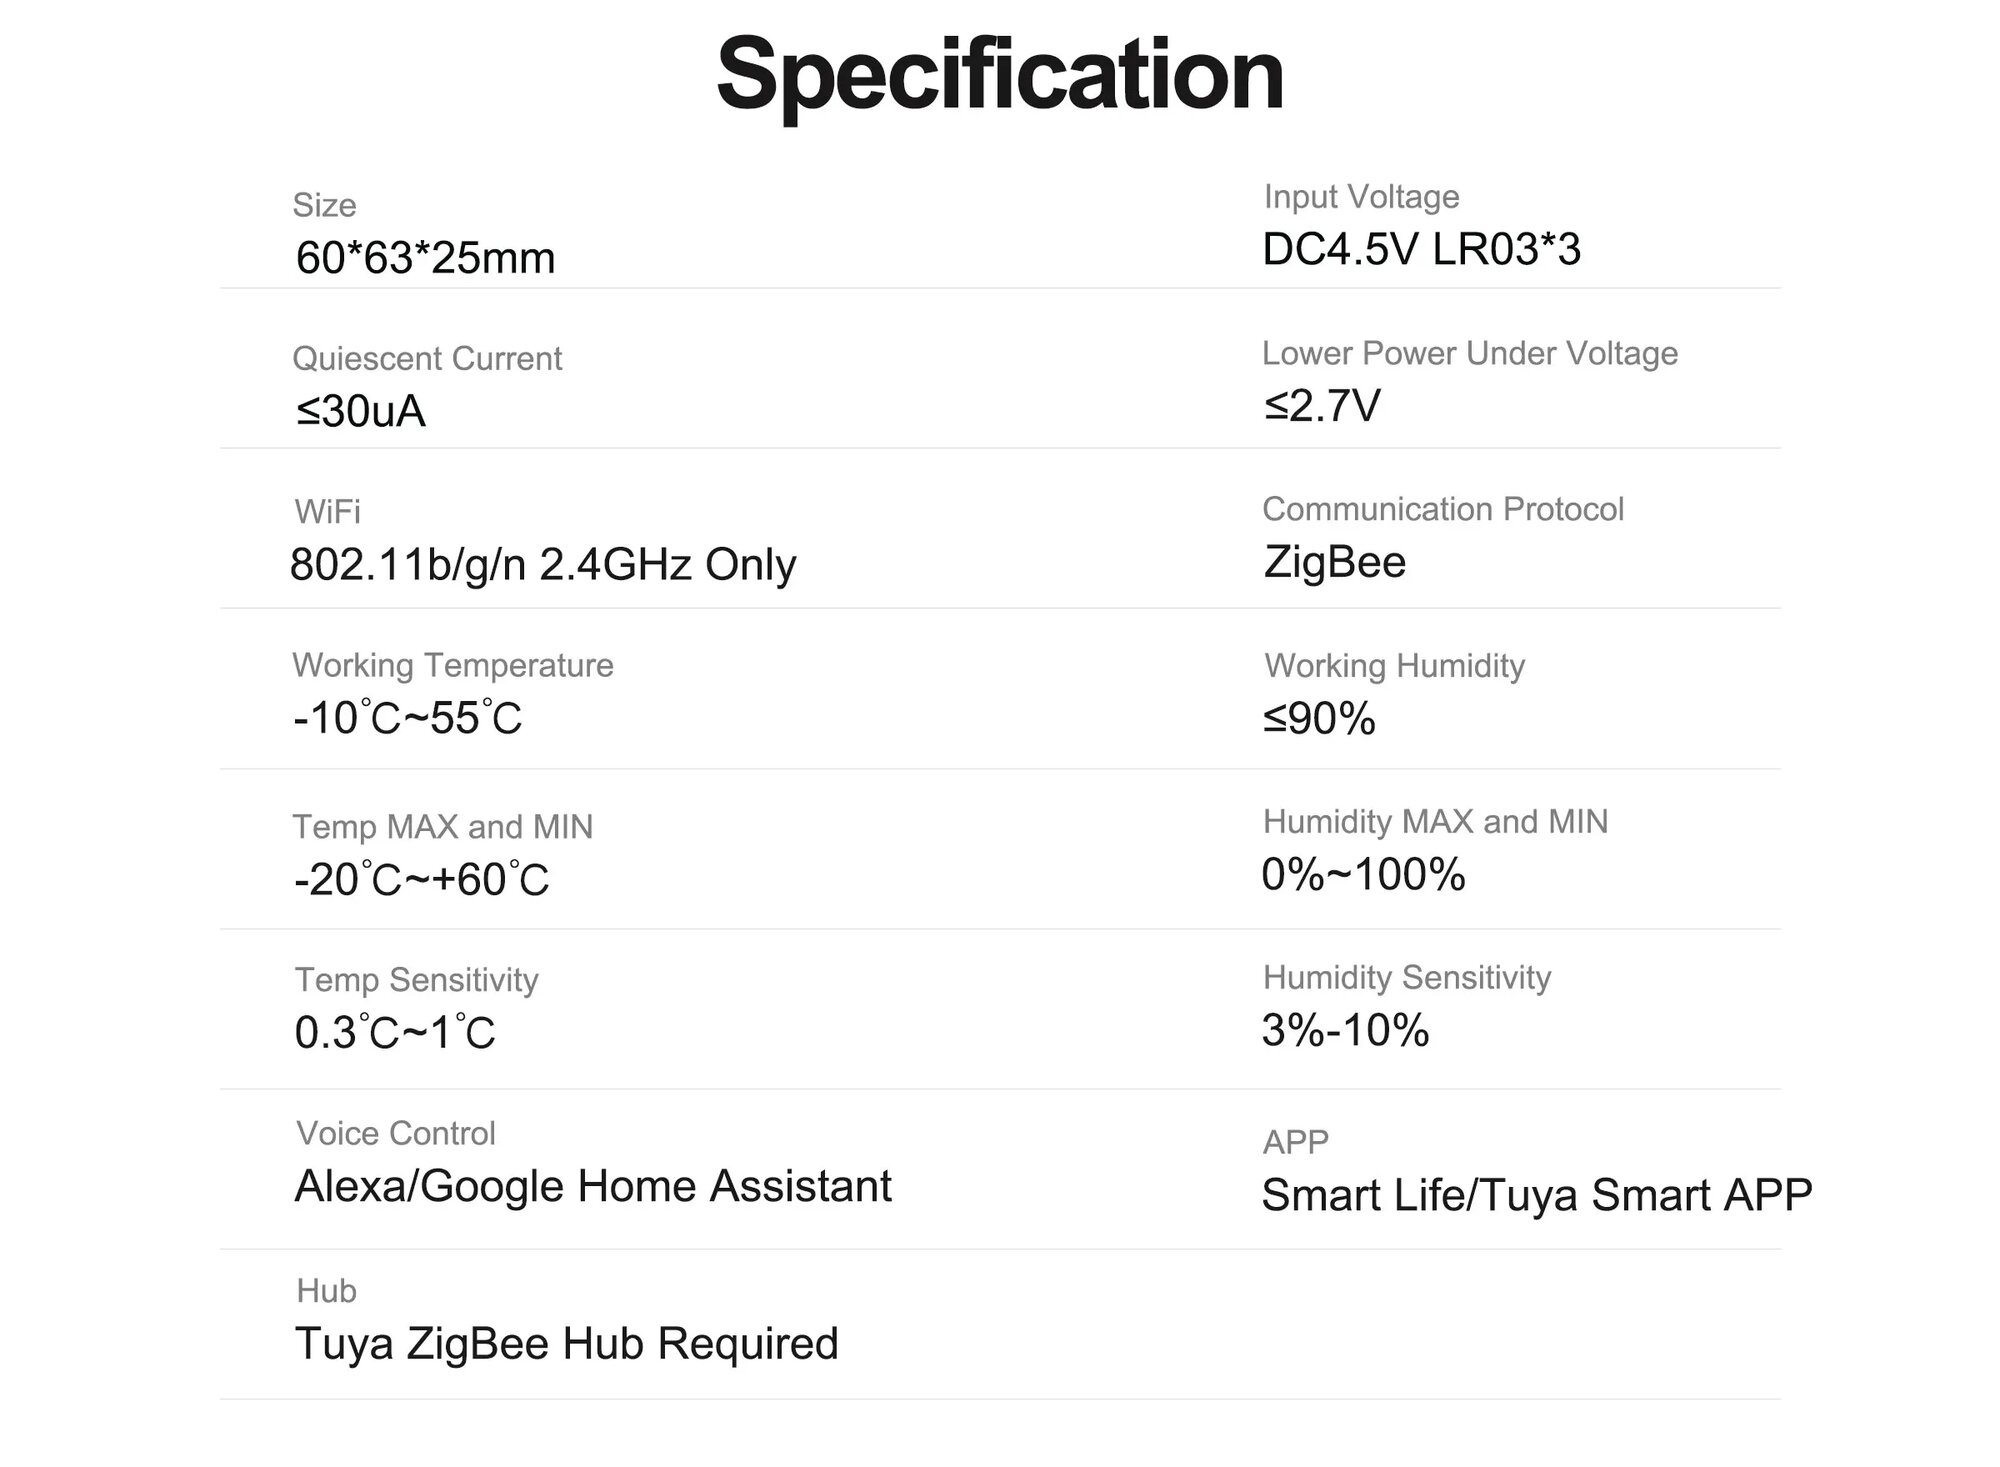Click the Smart Life/Tuya Smart APP text
This screenshot has width=2000, height=1467.
[1536, 1195]
